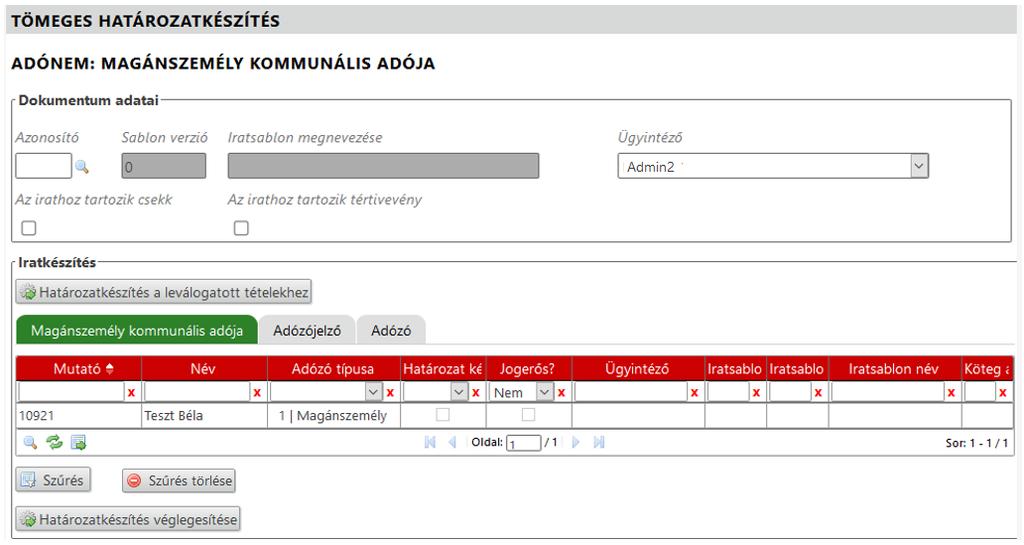
Task: Clear the Mutató filter with red X
Action: coord(131,393)
